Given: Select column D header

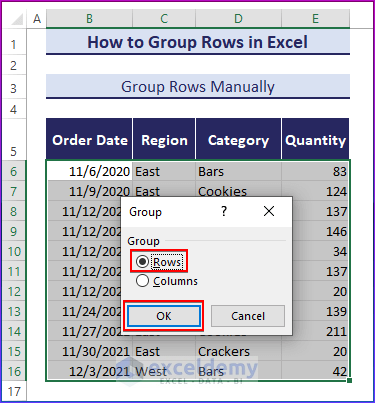Looking at the screenshot, I should click(238, 19).
